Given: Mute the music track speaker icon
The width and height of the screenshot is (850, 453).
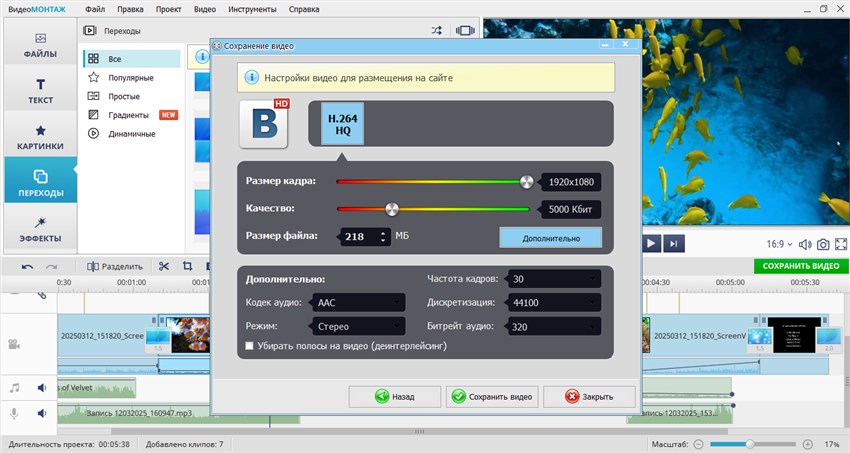Looking at the screenshot, I should coord(43,387).
